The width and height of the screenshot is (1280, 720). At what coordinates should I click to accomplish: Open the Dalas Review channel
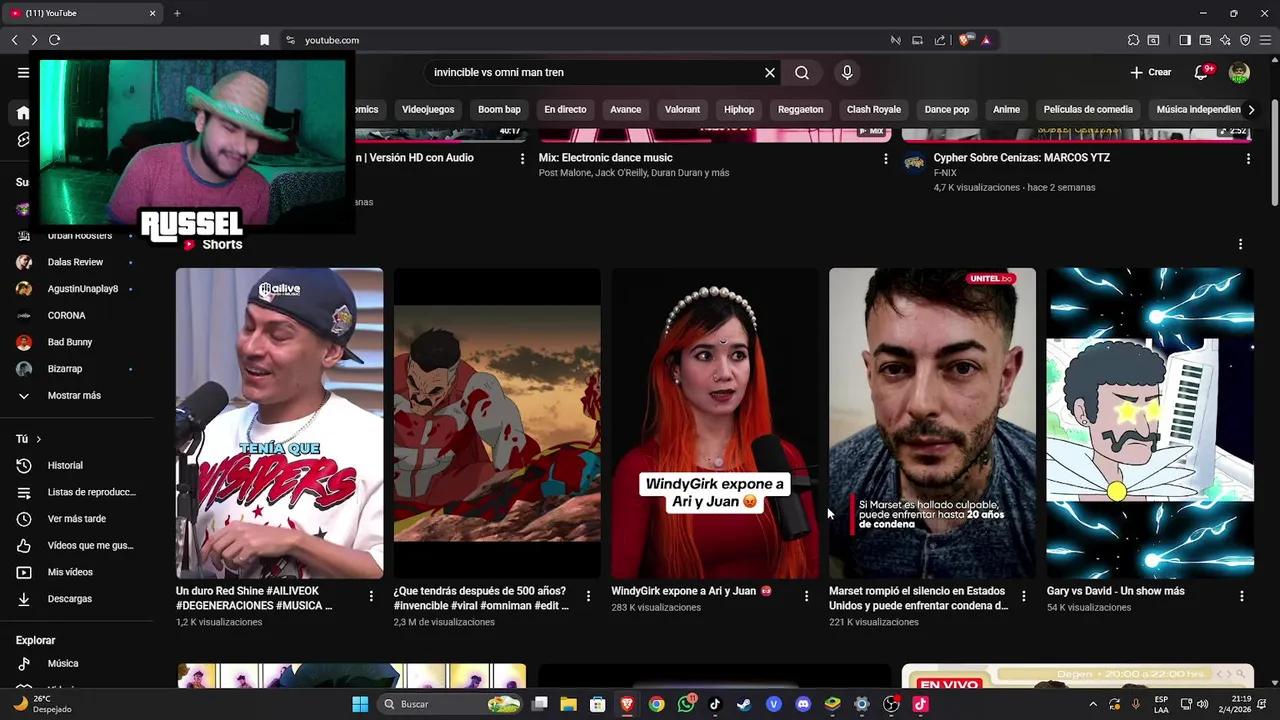(x=74, y=262)
